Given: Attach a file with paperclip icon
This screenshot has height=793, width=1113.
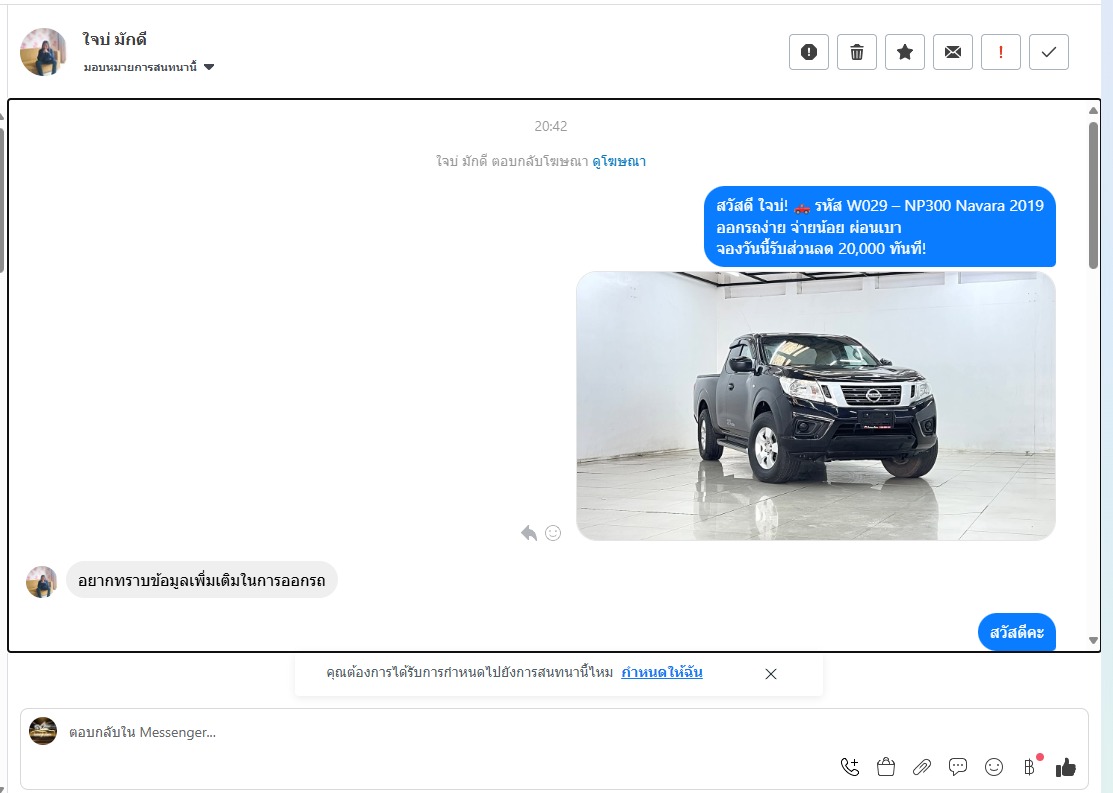Looking at the screenshot, I should (922, 767).
